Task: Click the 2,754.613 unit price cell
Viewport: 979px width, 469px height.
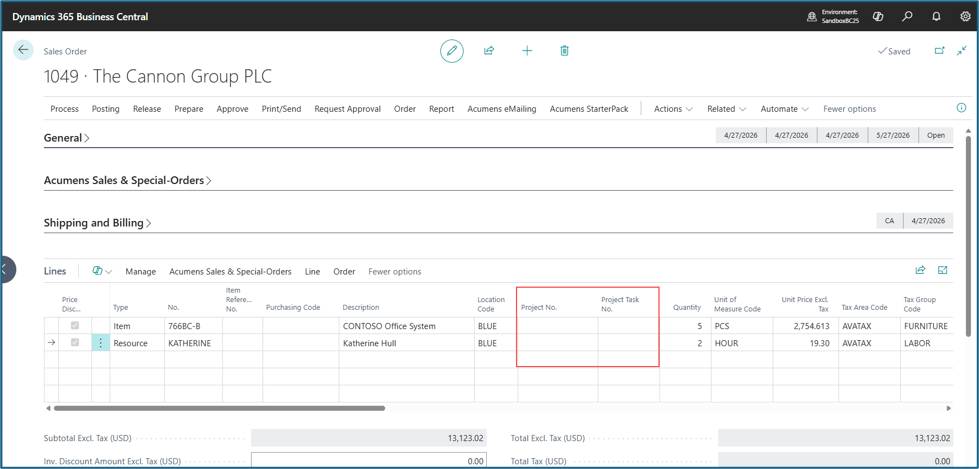Action: tap(804, 326)
